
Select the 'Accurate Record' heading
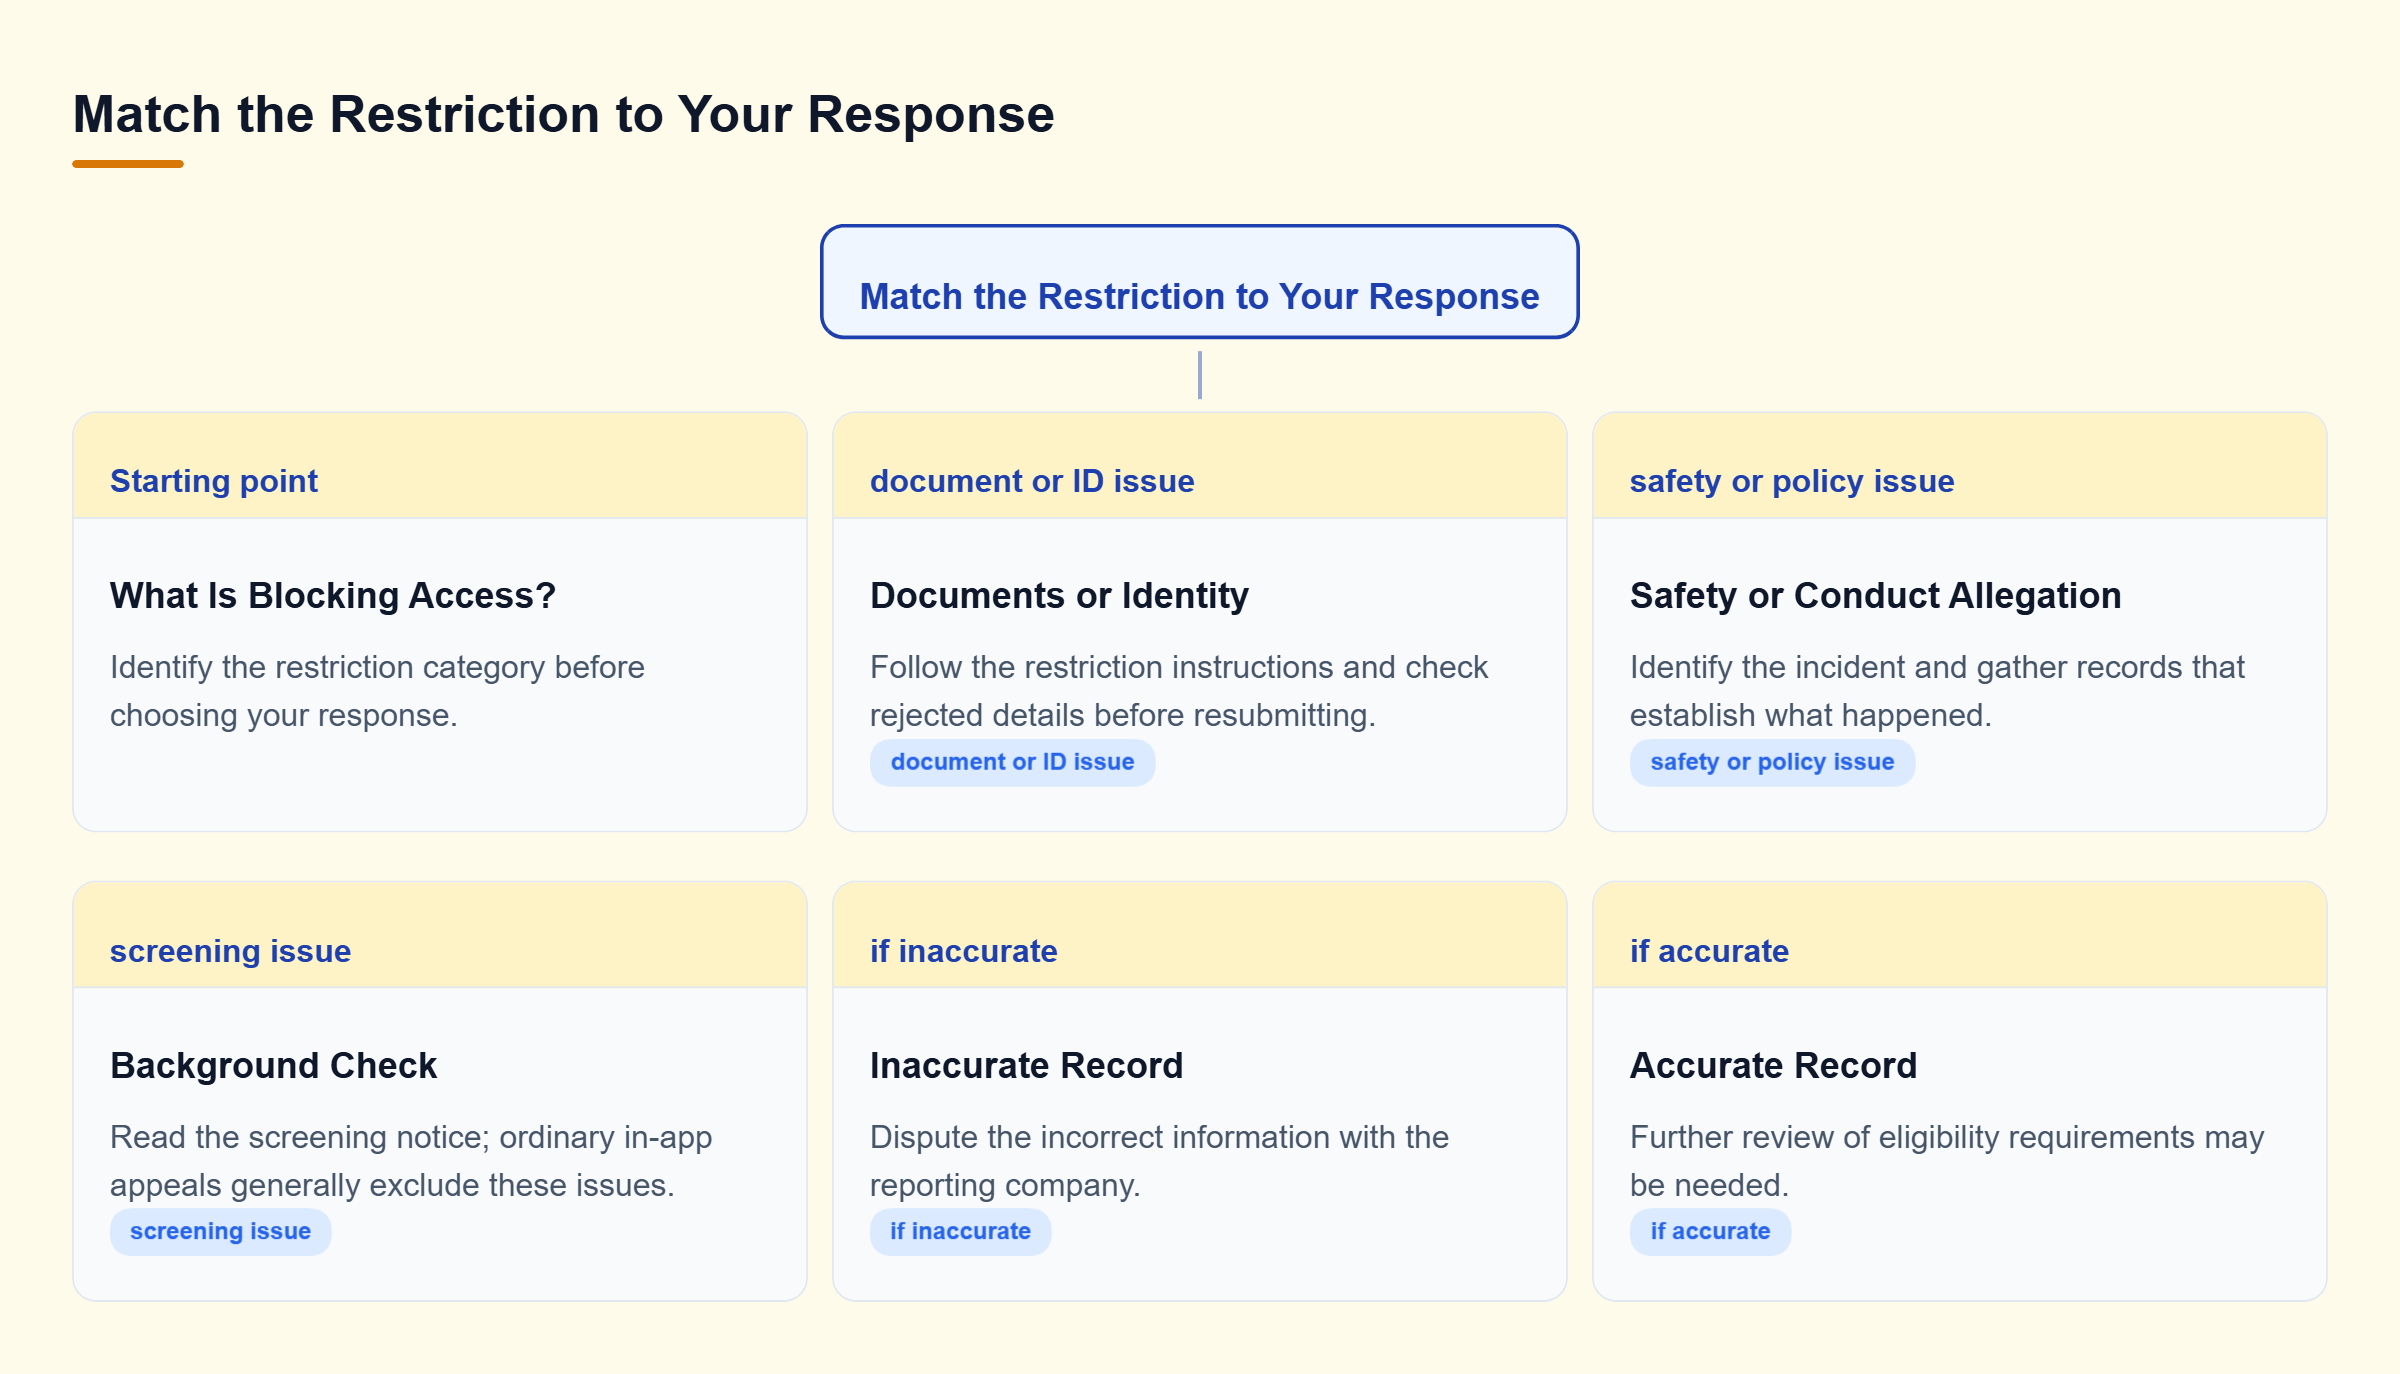(1773, 1066)
